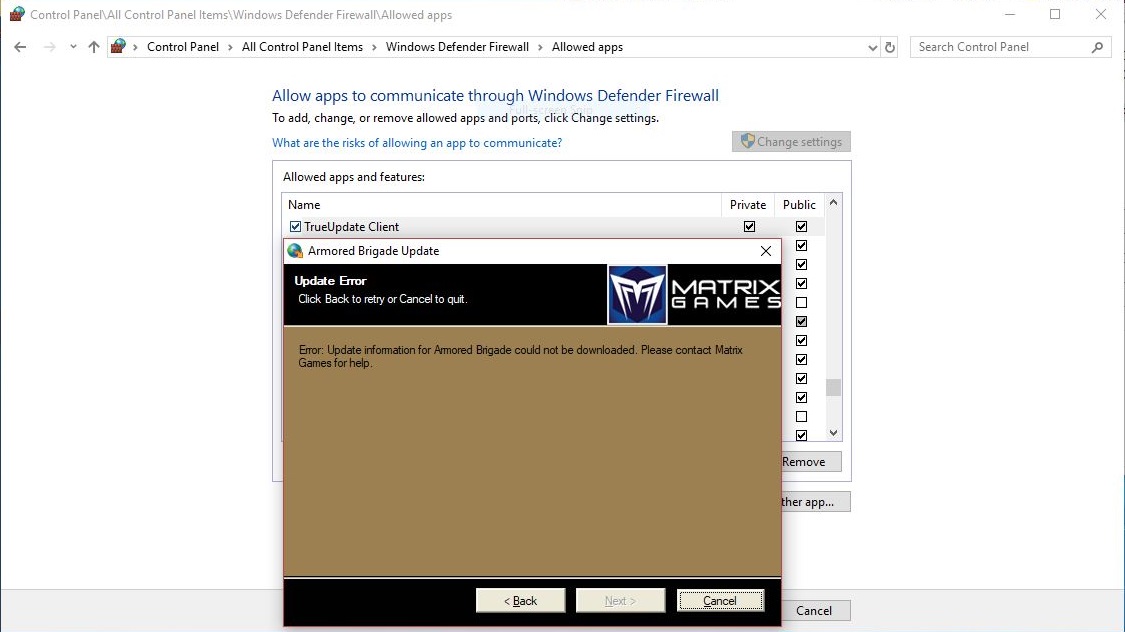The height and width of the screenshot is (632, 1125).
Task: Click the Matrix Games logo
Action: click(x=694, y=294)
